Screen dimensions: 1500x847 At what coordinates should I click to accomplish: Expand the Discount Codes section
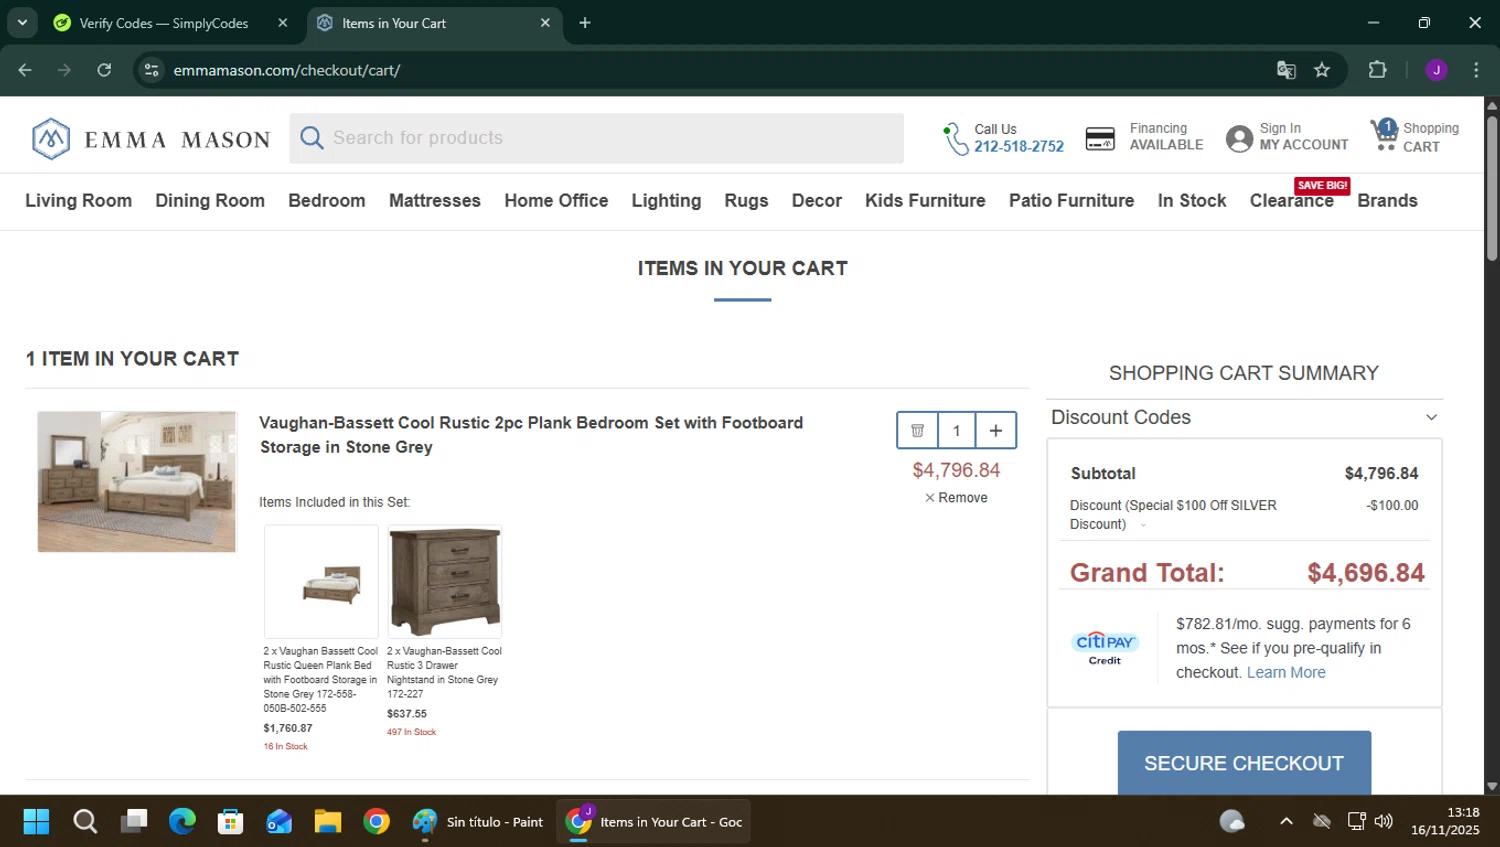[1244, 418]
